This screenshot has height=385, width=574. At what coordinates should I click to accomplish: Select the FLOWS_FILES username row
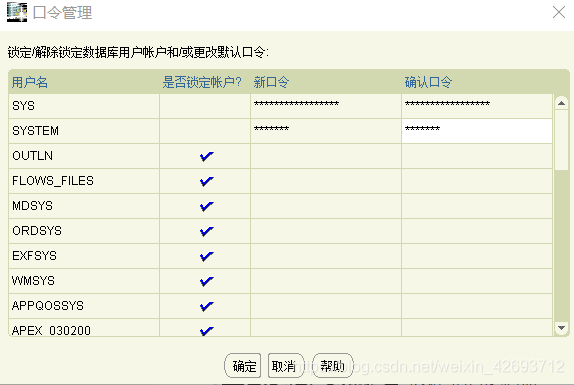(84, 181)
